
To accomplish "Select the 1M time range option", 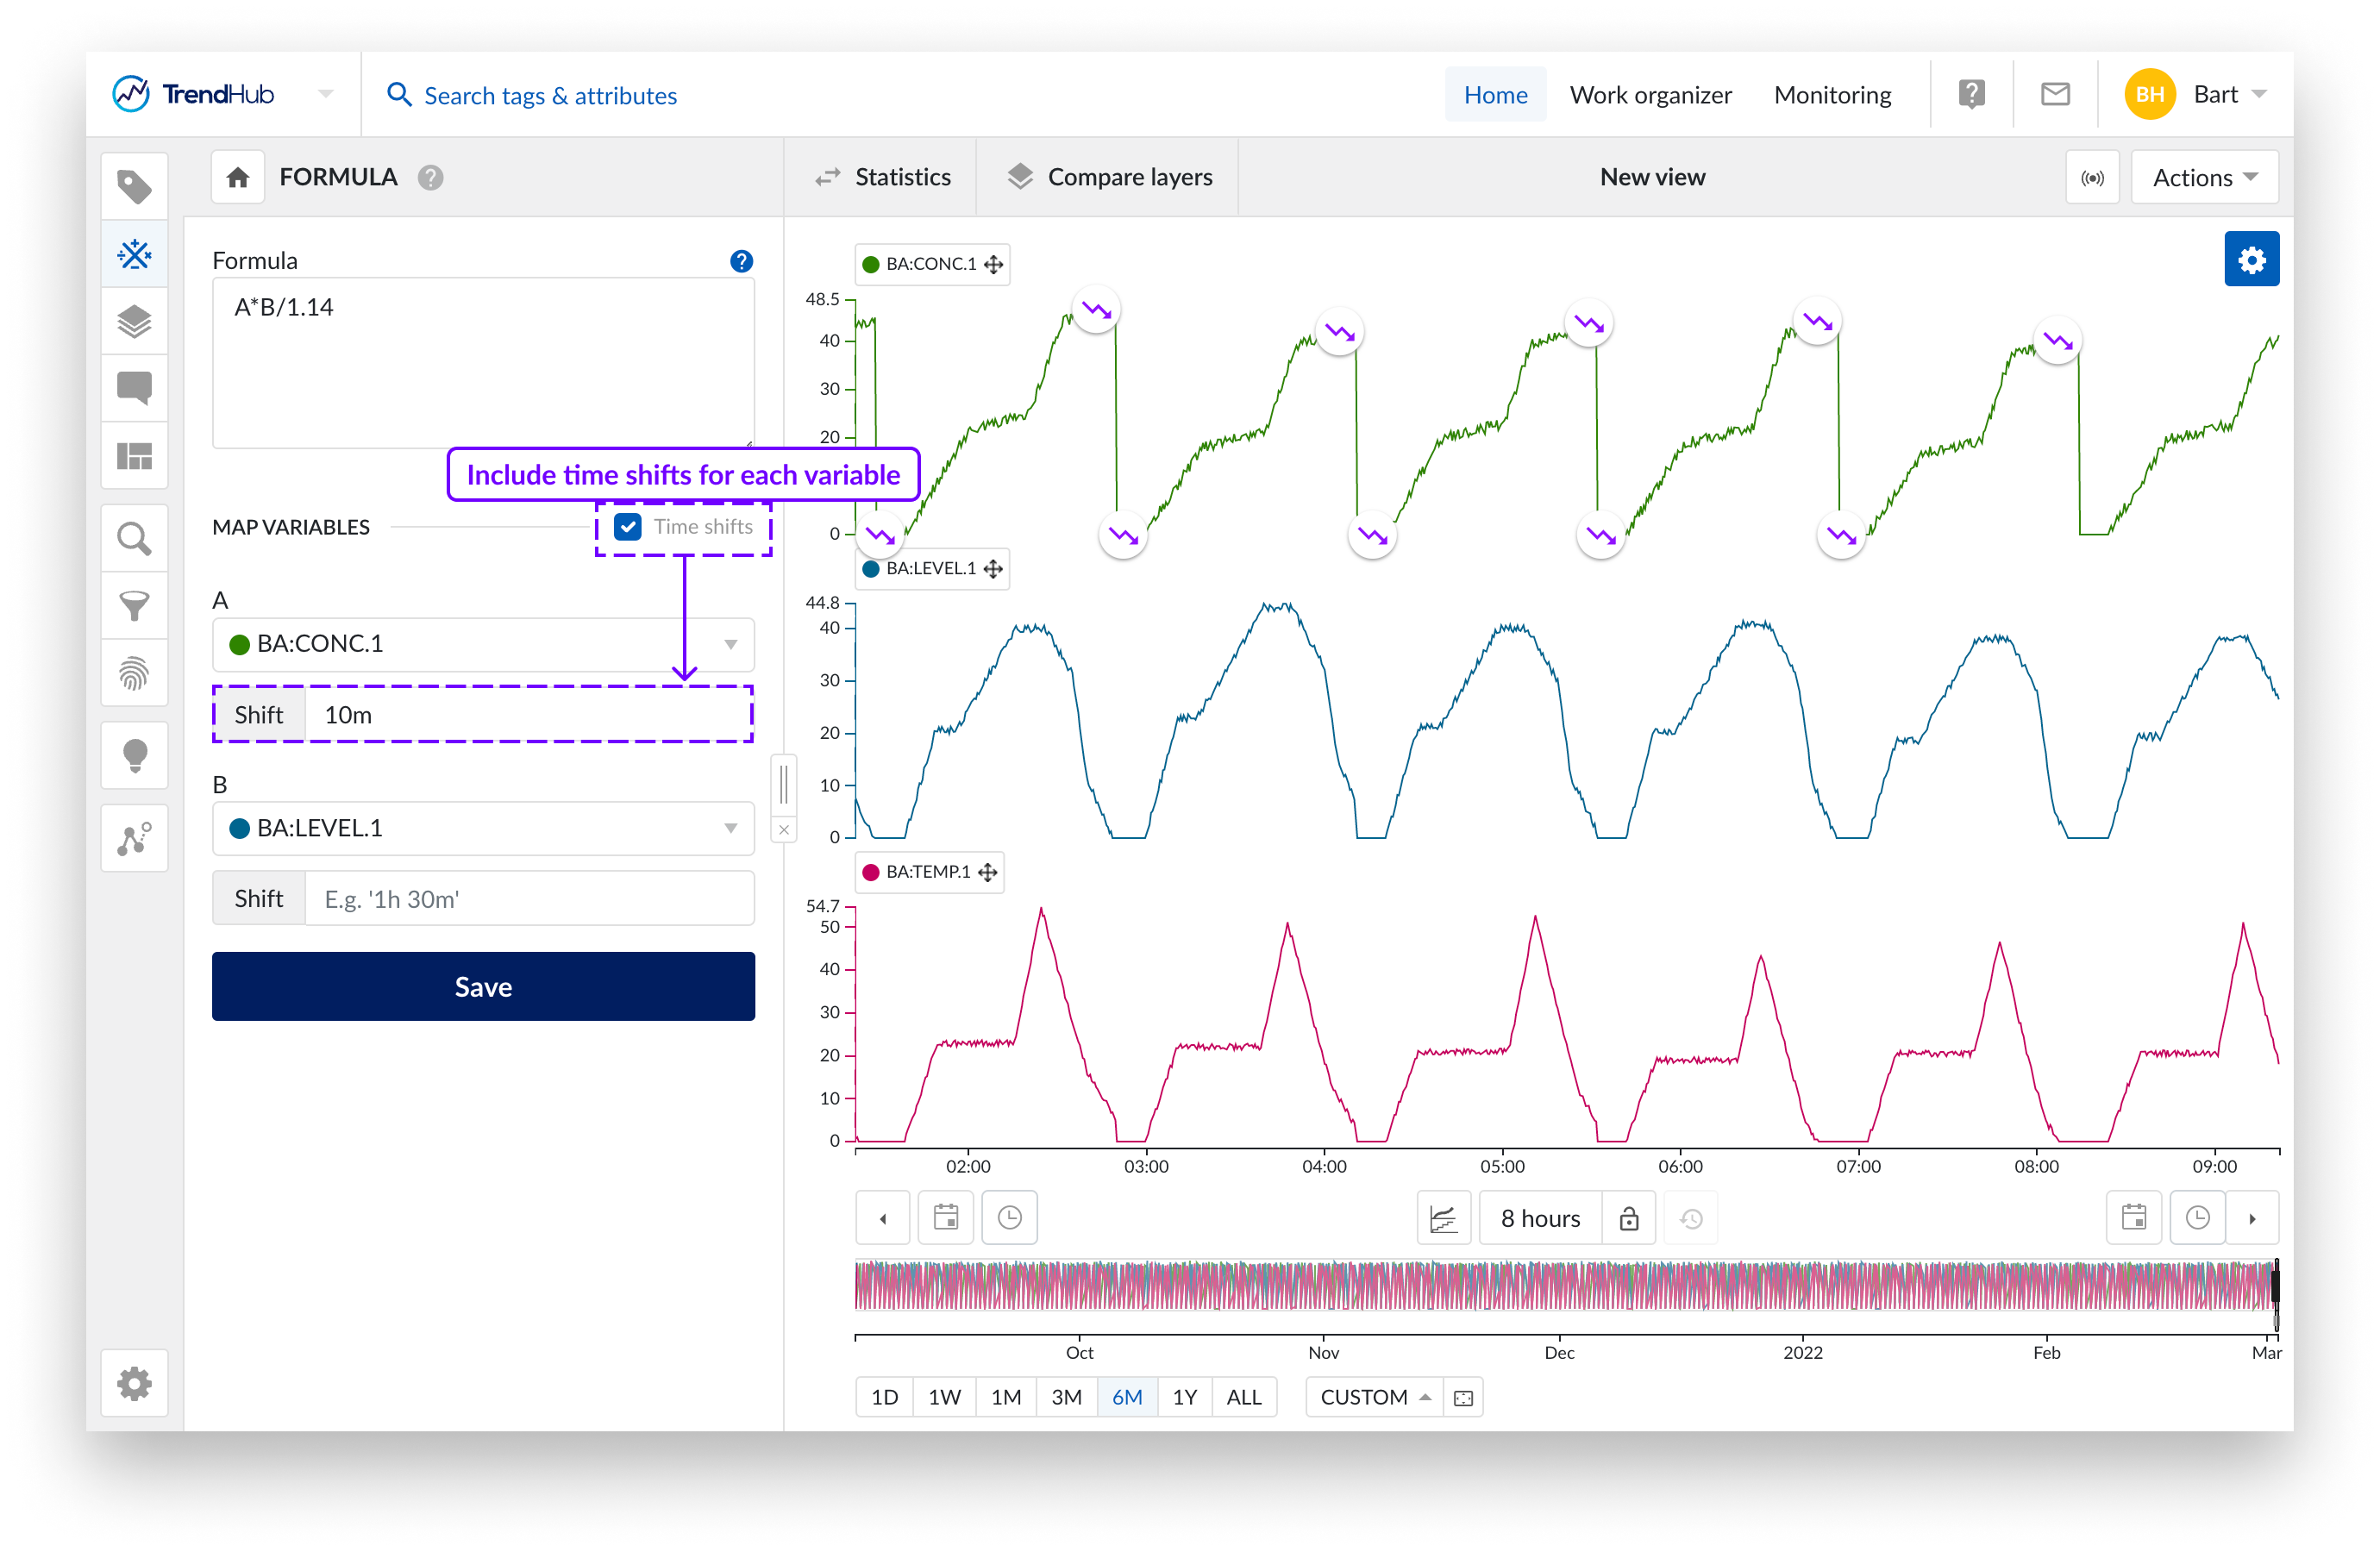I will click(1005, 1397).
